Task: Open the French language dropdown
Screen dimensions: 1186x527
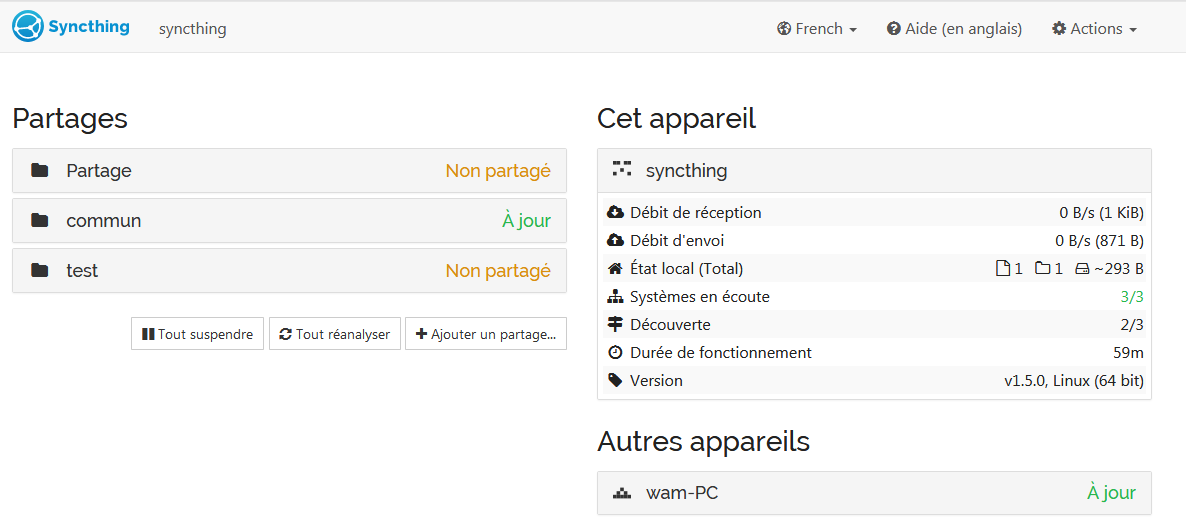Action: [817, 29]
